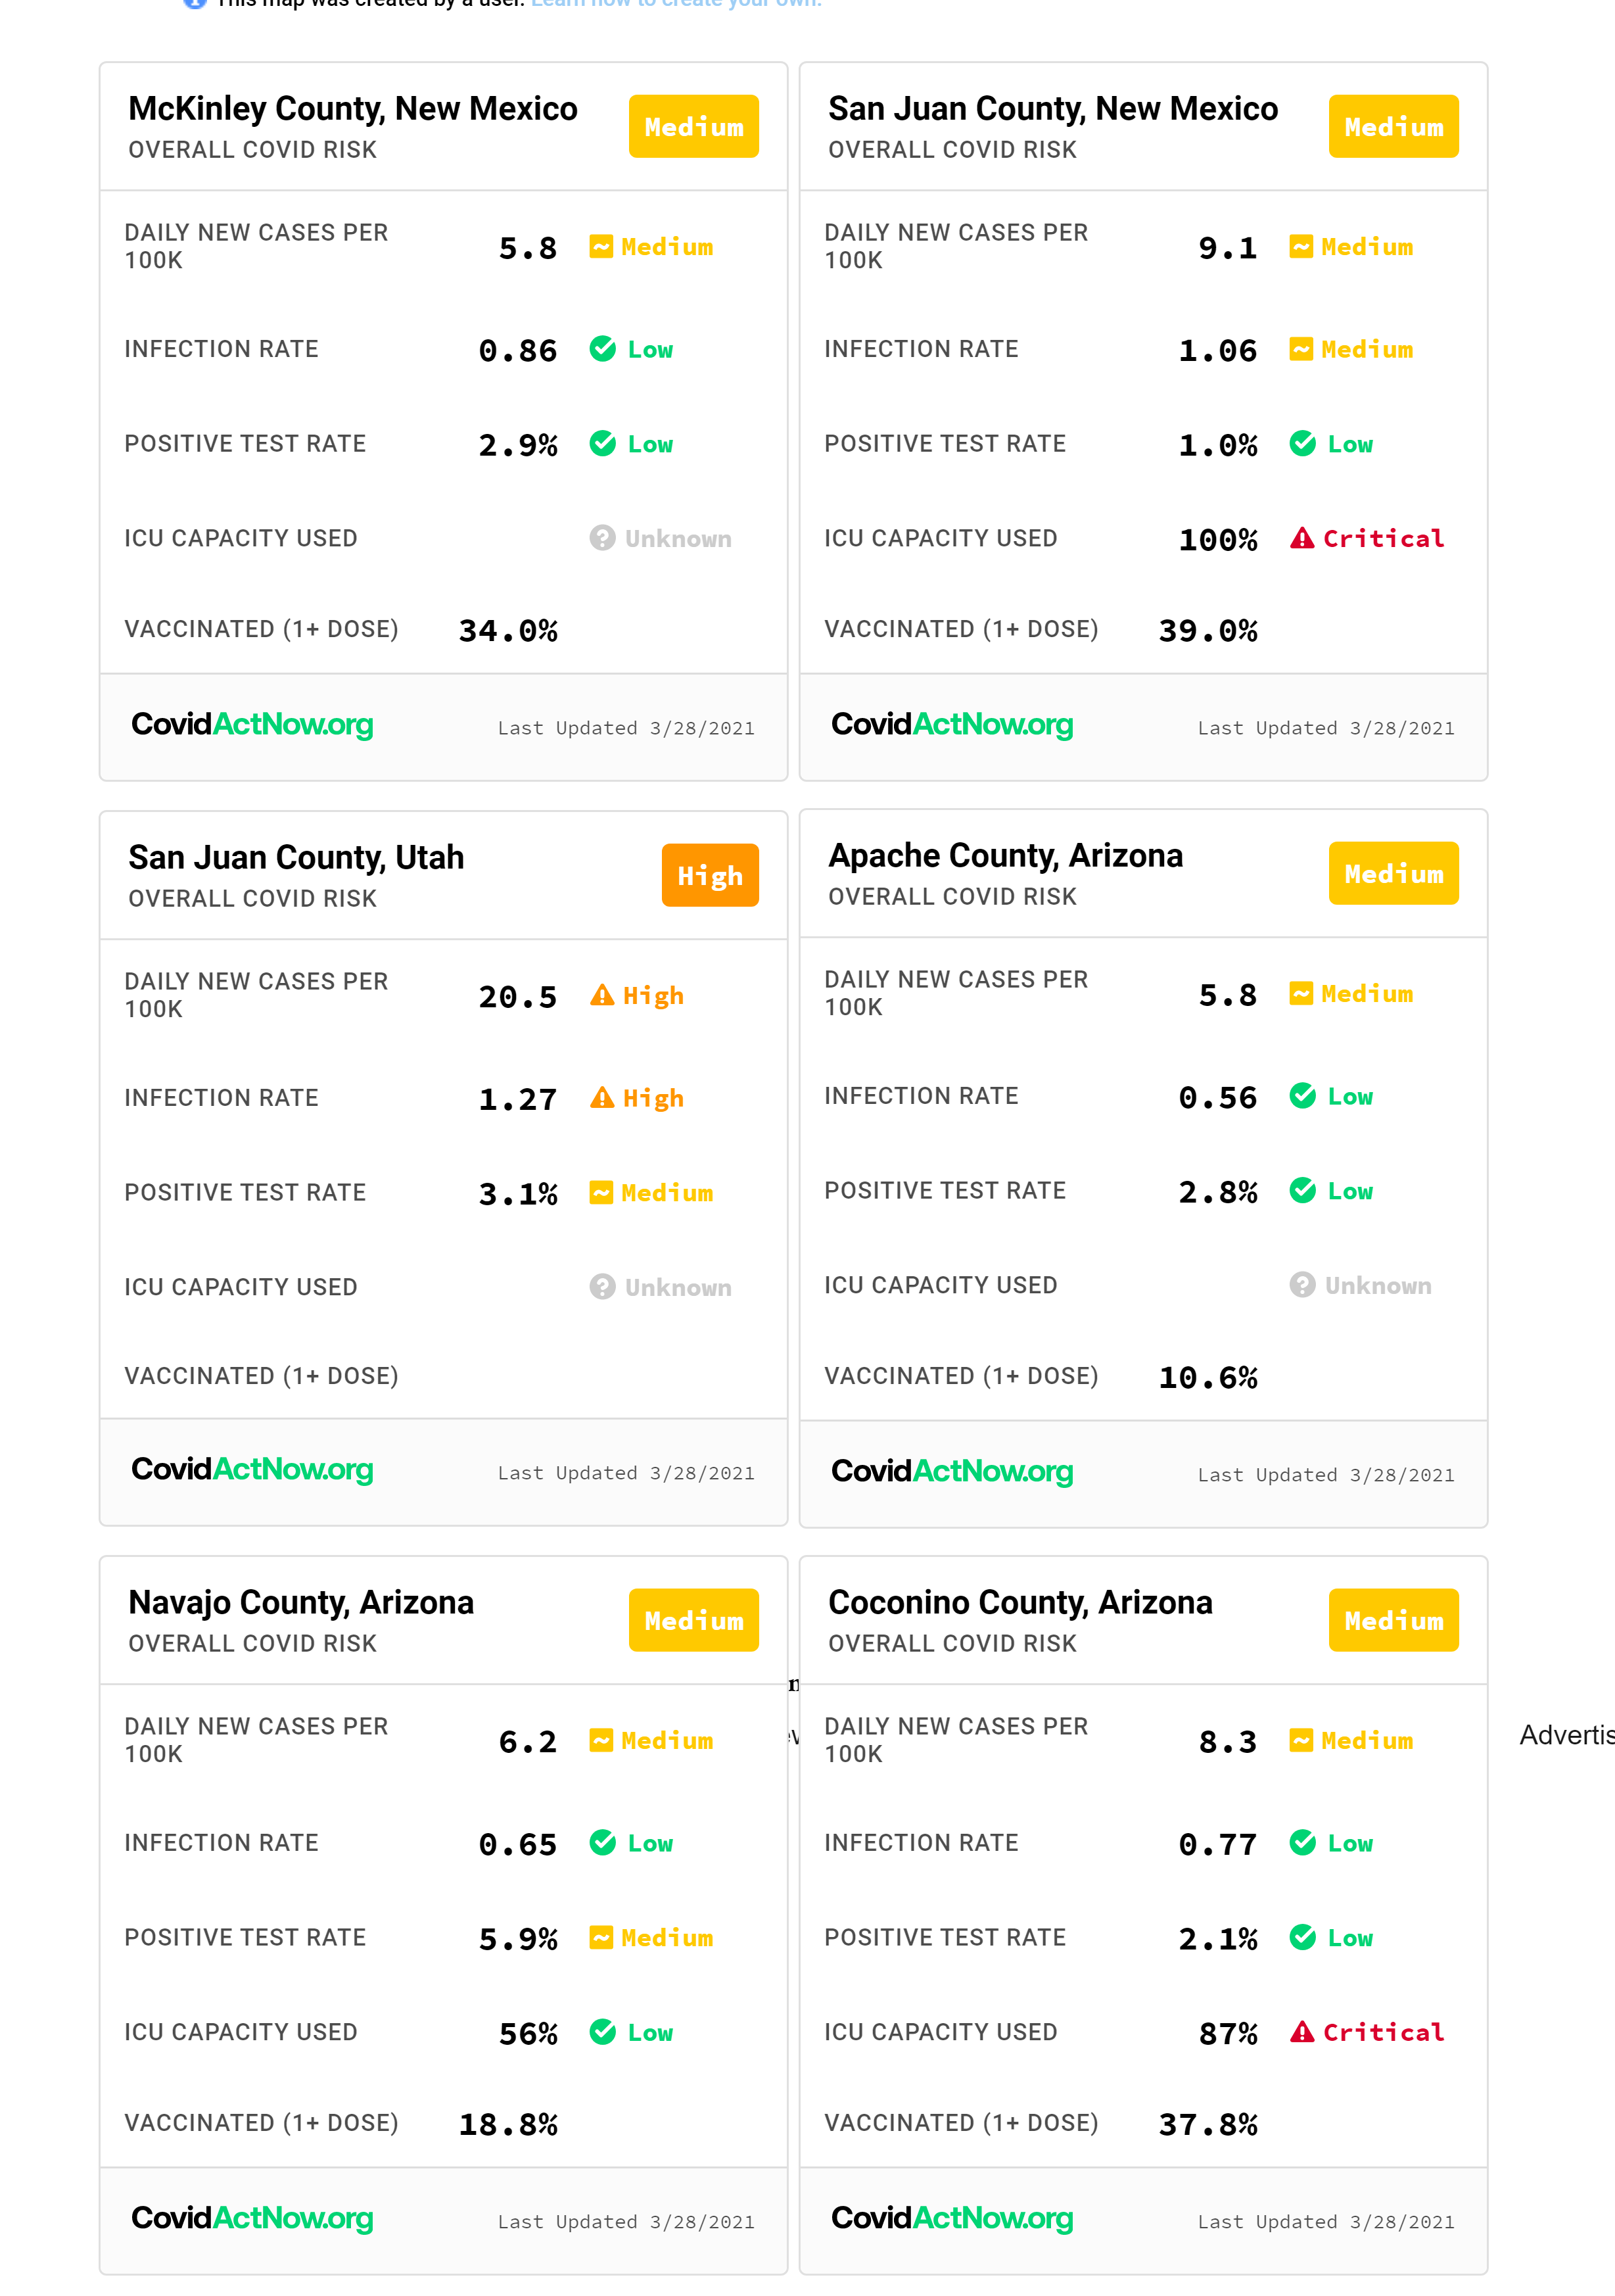Click Low checkmark for Navajo ICU capacity

point(602,2032)
